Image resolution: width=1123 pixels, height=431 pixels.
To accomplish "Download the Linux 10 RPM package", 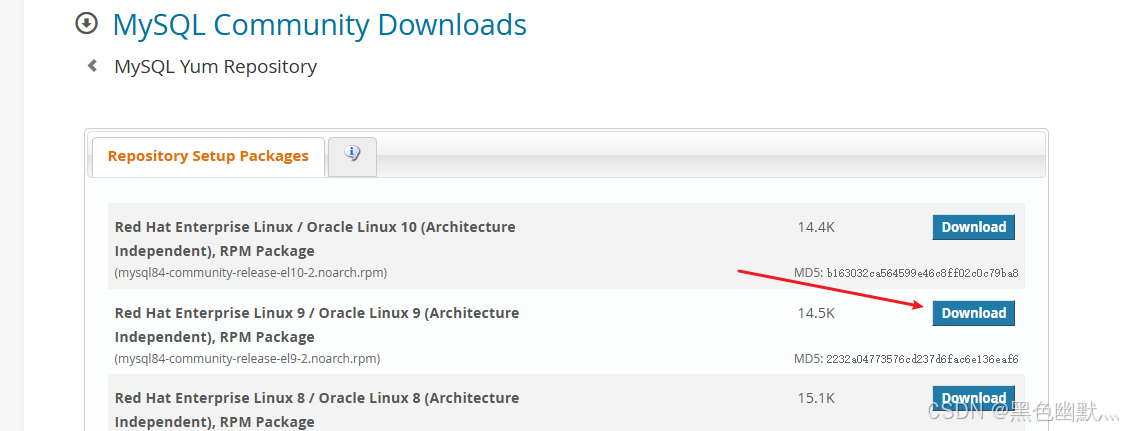I will pyautogui.click(x=973, y=227).
